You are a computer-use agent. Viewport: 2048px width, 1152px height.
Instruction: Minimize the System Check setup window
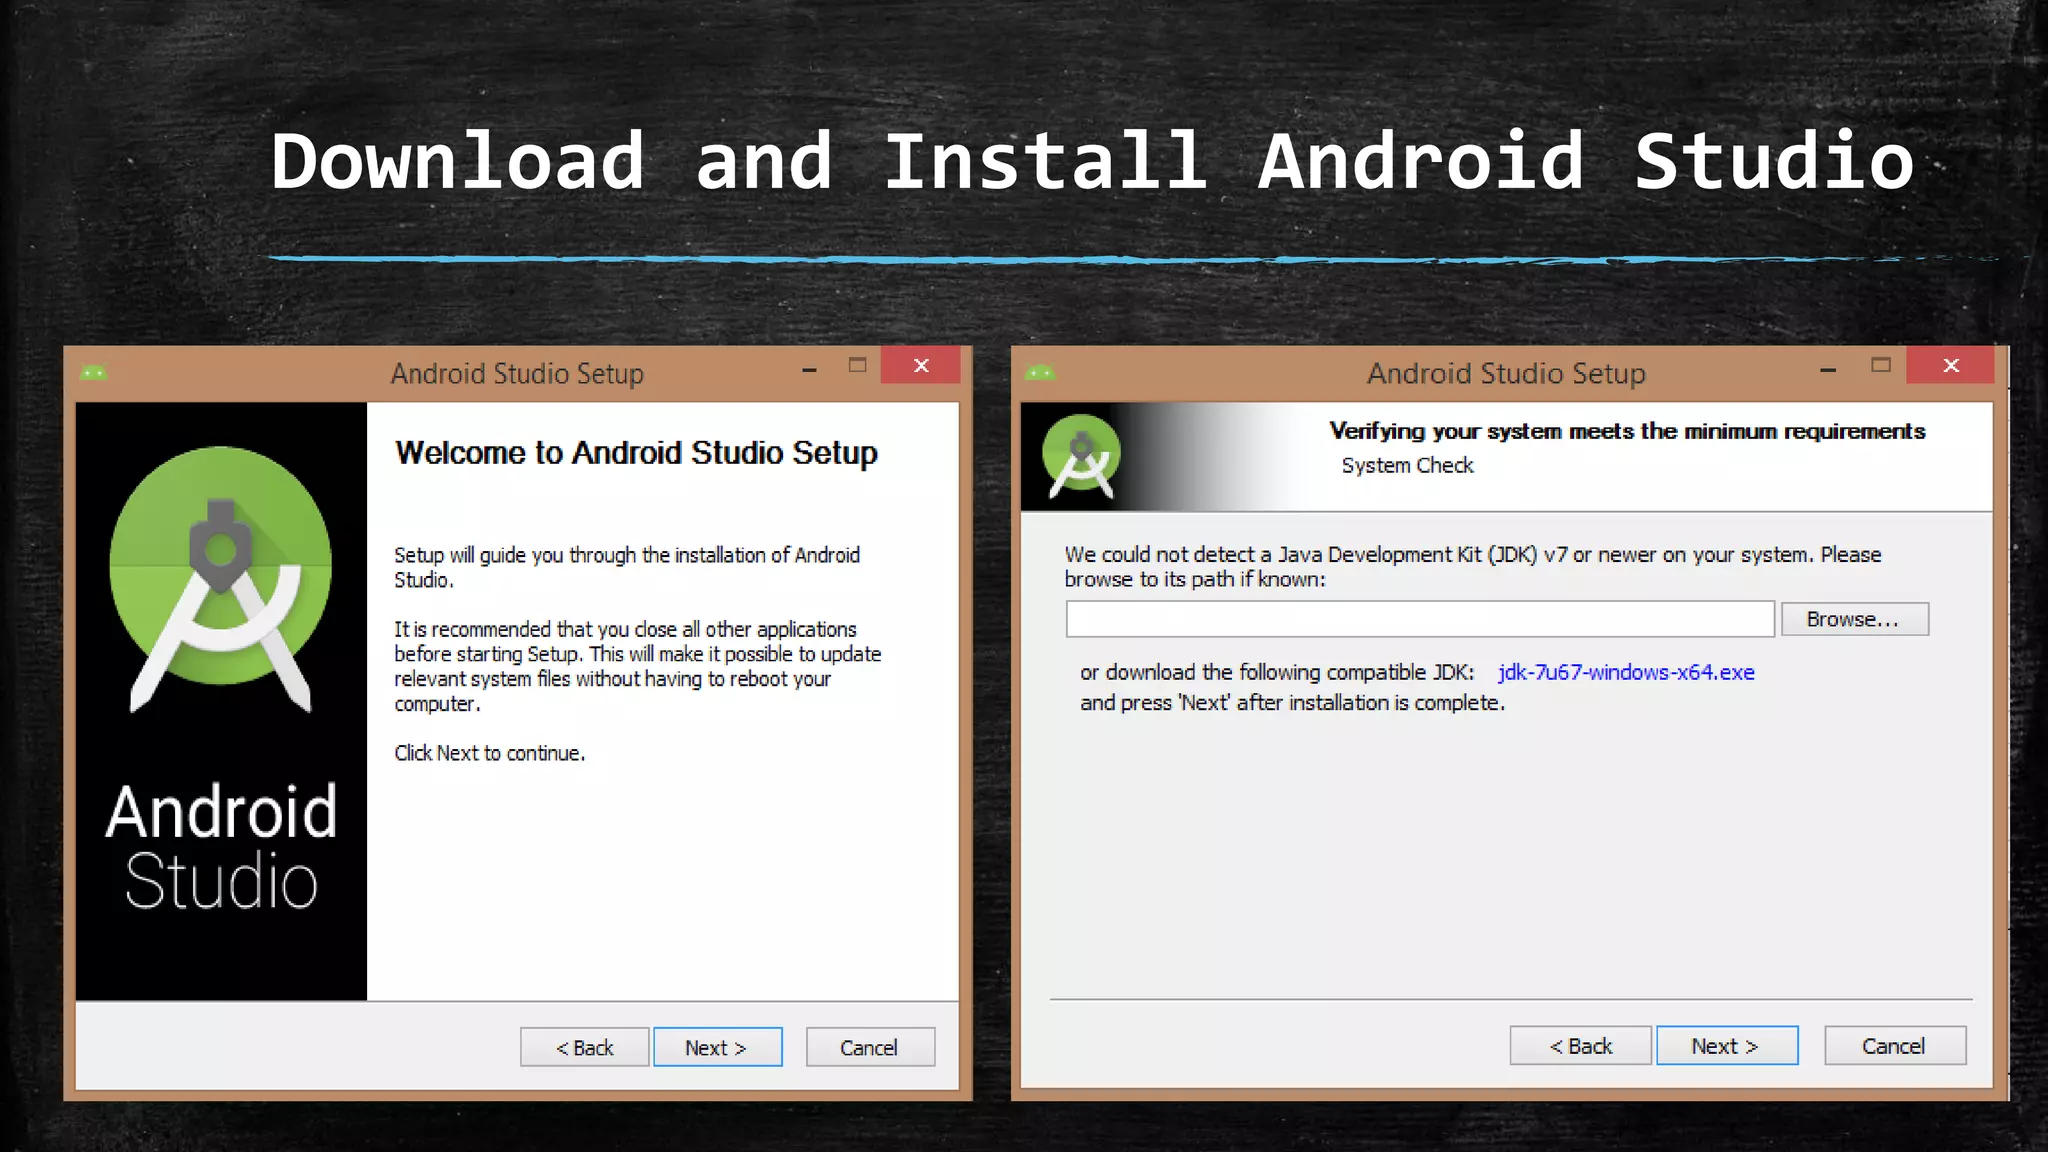(x=1828, y=369)
